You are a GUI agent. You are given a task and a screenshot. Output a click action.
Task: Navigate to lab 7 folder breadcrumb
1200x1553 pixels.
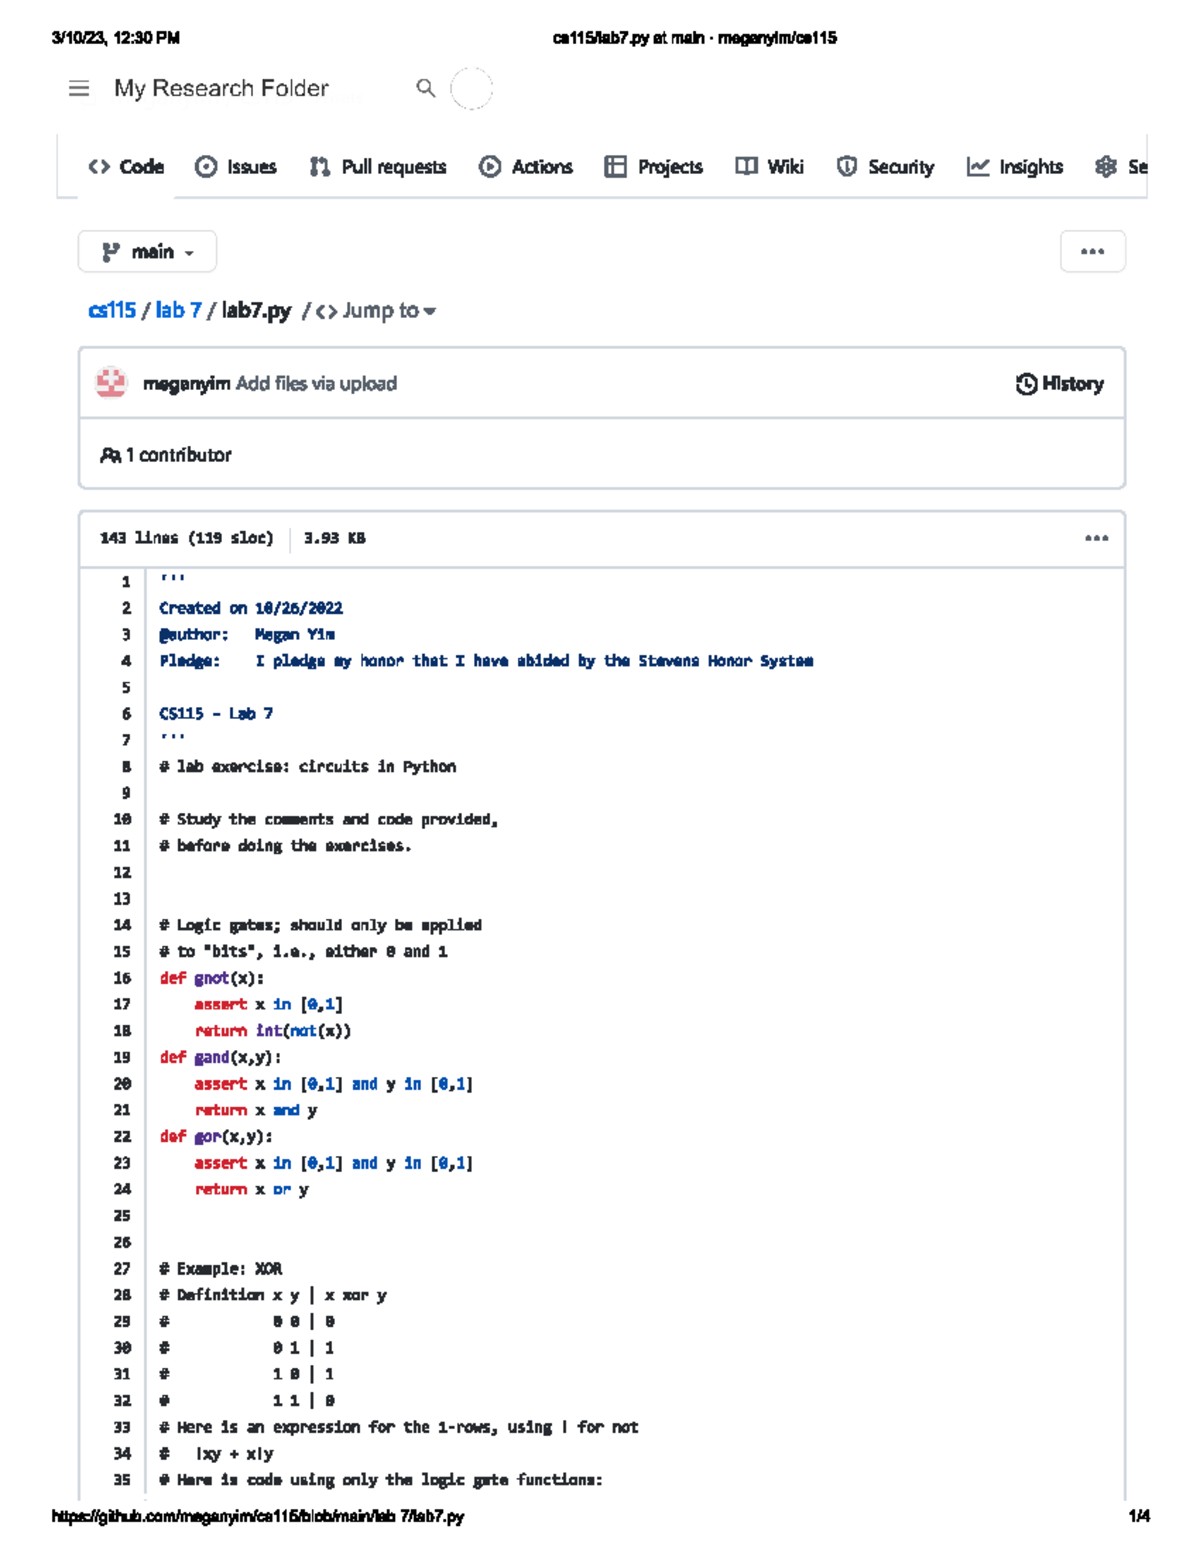tap(179, 311)
